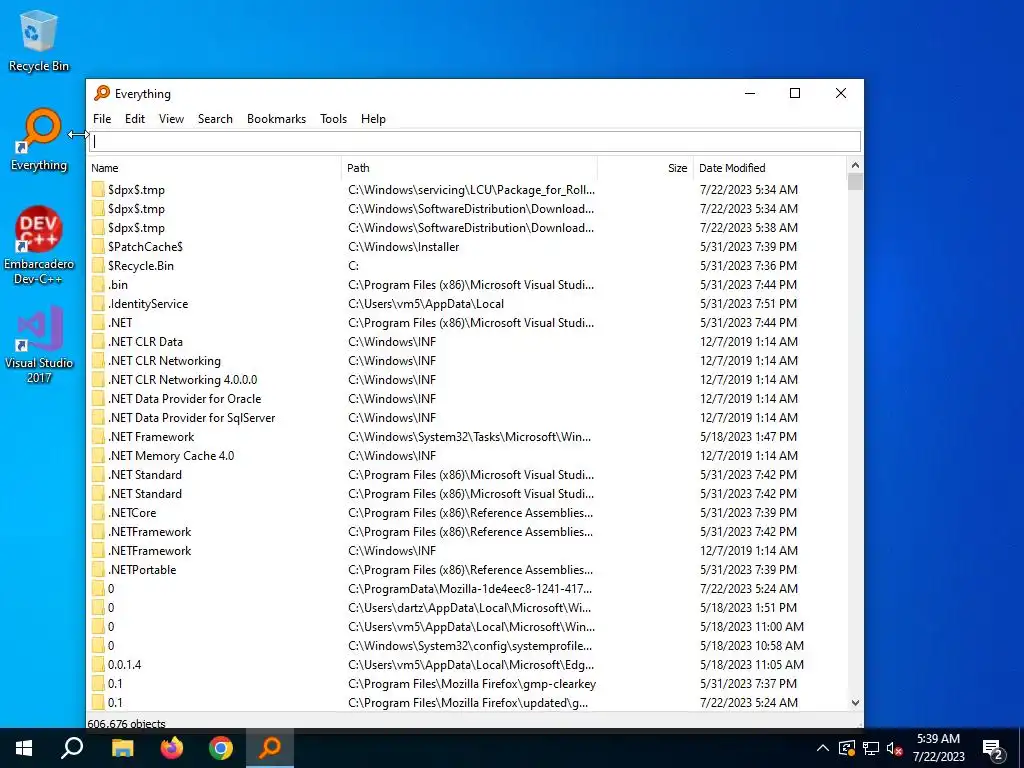Click date 7/22/2023 5:38 AM cell
The width and height of the screenshot is (1024, 768).
coord(748,228)
